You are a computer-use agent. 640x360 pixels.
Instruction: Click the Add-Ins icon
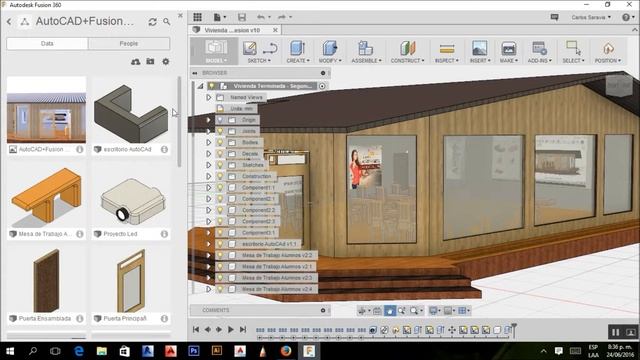pos(539,48)
